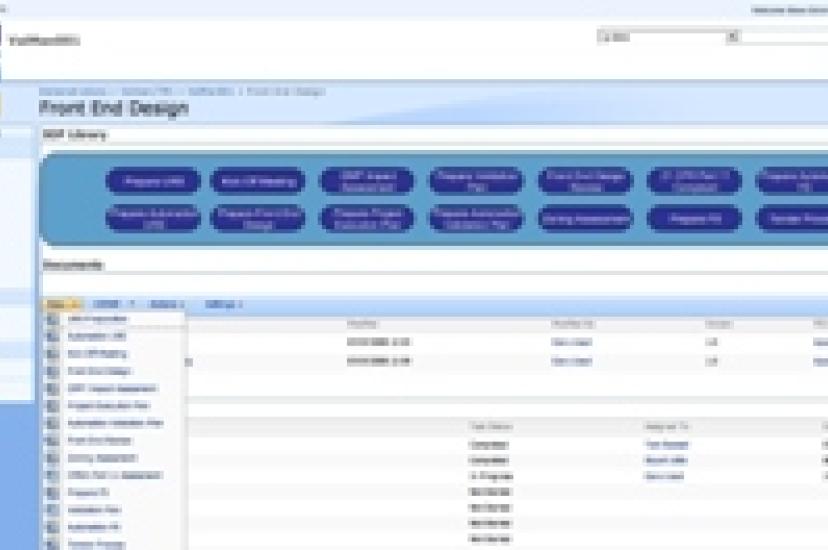The image size is (828, 550).
Task: Click the Prepare Validation Plan button
Action: click(476, 181)
